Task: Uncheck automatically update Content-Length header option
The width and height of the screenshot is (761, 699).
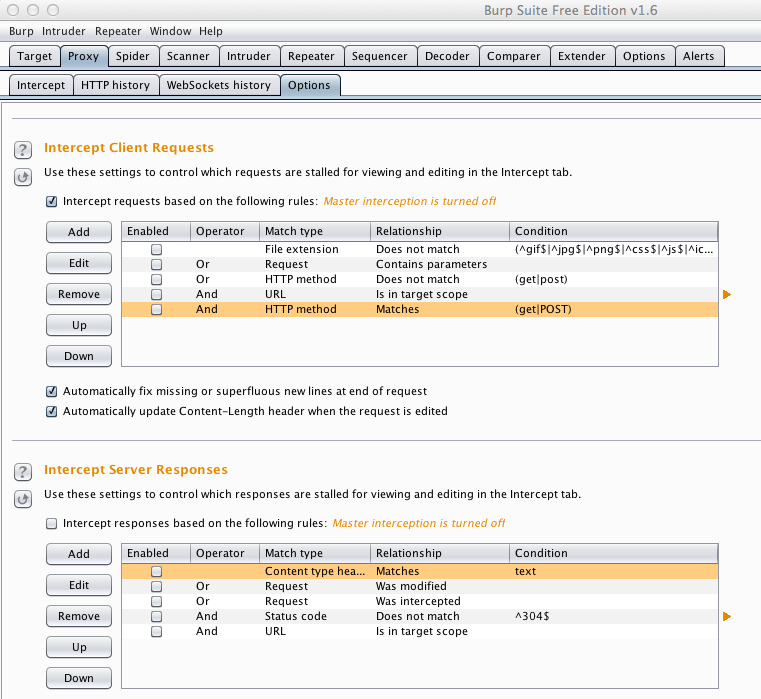Action: click(52, 411)
